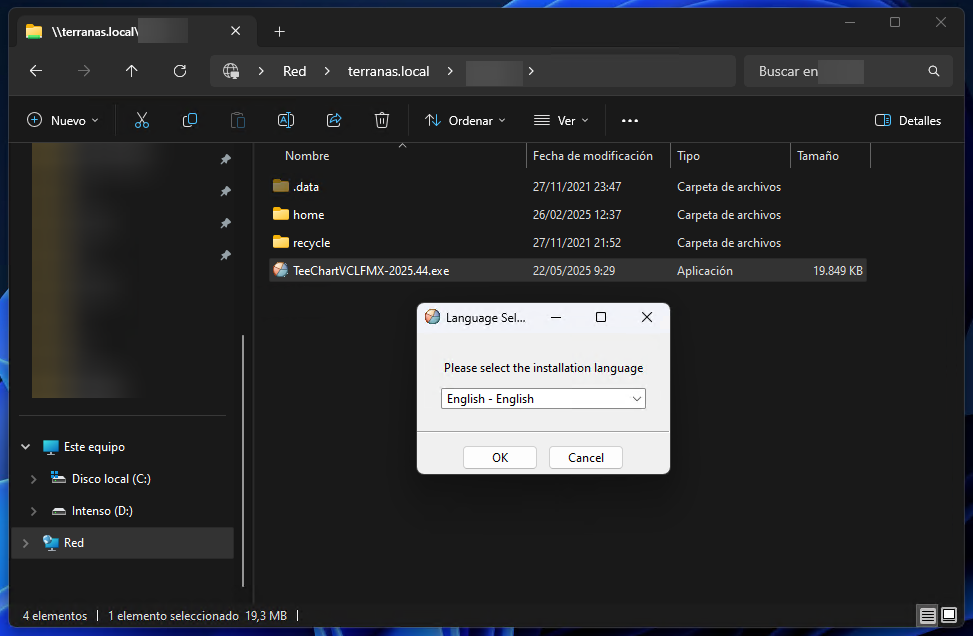Click OK in Language Selection dialog

tap(500, 457)
